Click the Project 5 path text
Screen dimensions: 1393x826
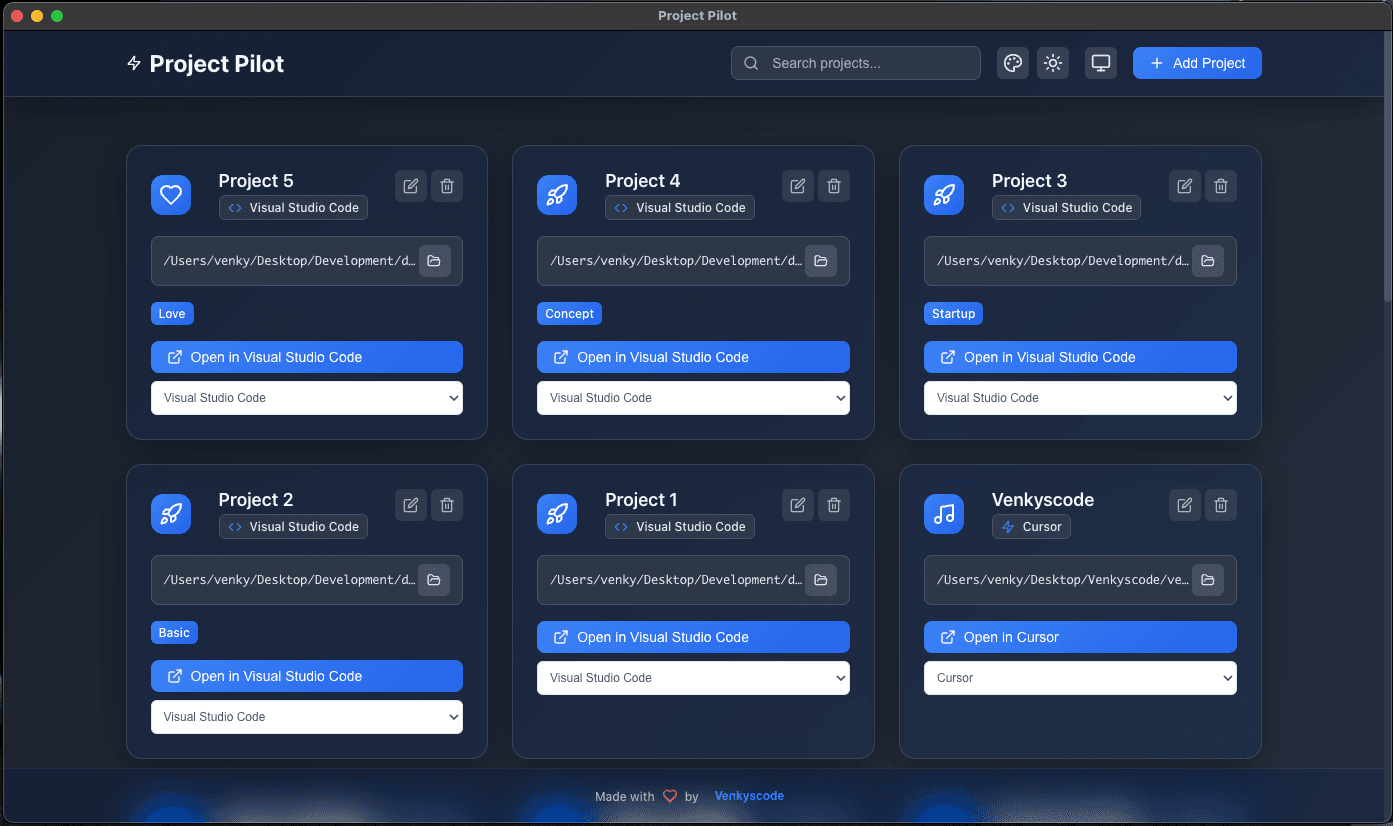point(289,261)
